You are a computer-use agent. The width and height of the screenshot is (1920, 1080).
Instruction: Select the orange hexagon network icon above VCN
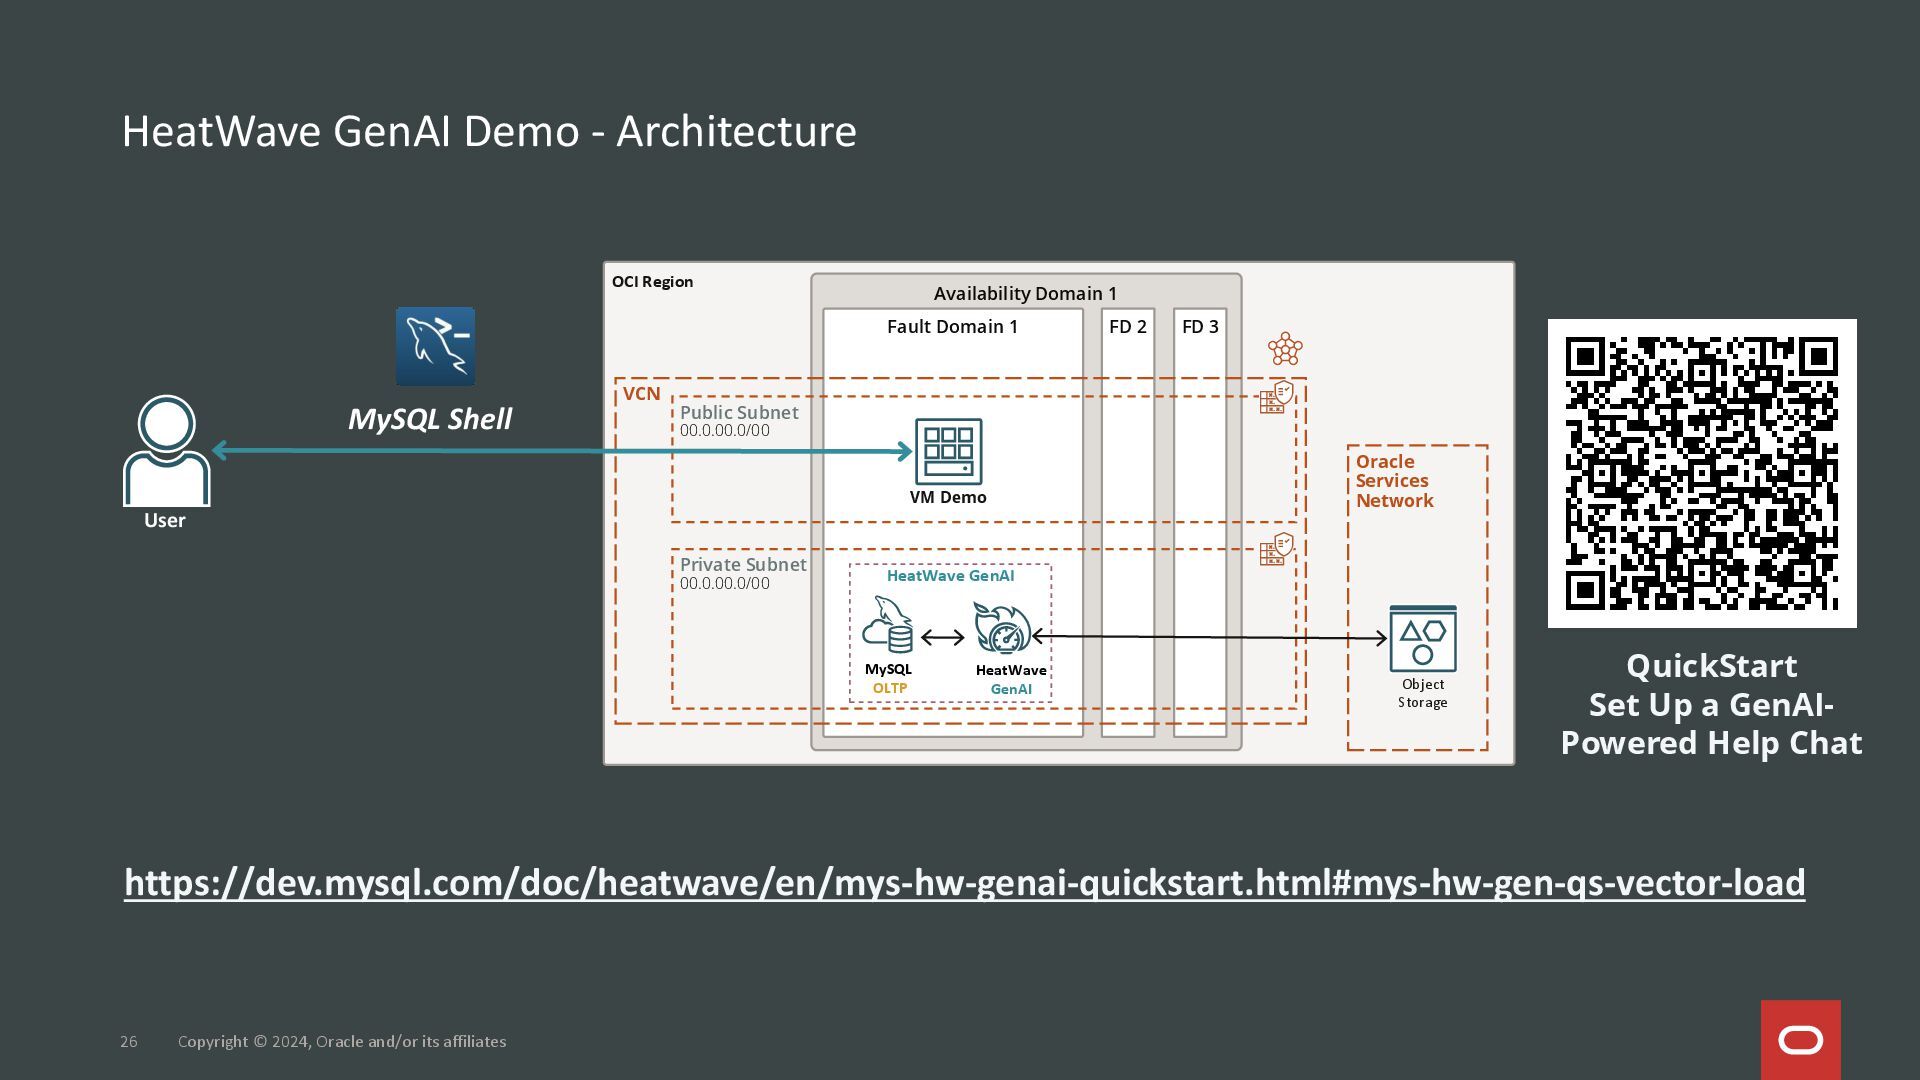pos(1285,349)
